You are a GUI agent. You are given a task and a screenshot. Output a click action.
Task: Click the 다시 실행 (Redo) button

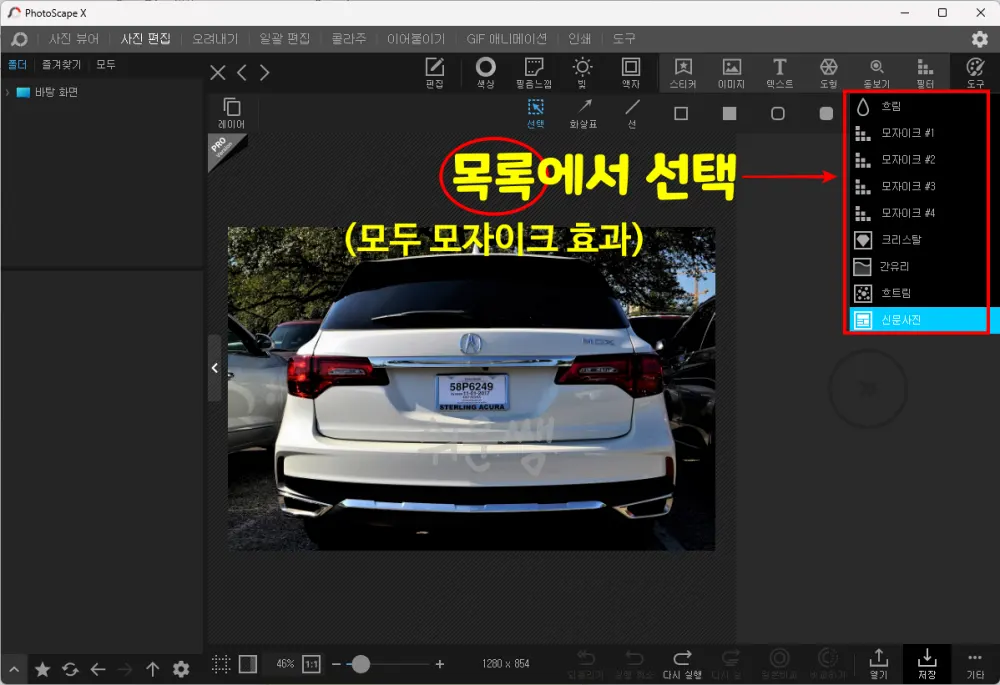(683, 663)
